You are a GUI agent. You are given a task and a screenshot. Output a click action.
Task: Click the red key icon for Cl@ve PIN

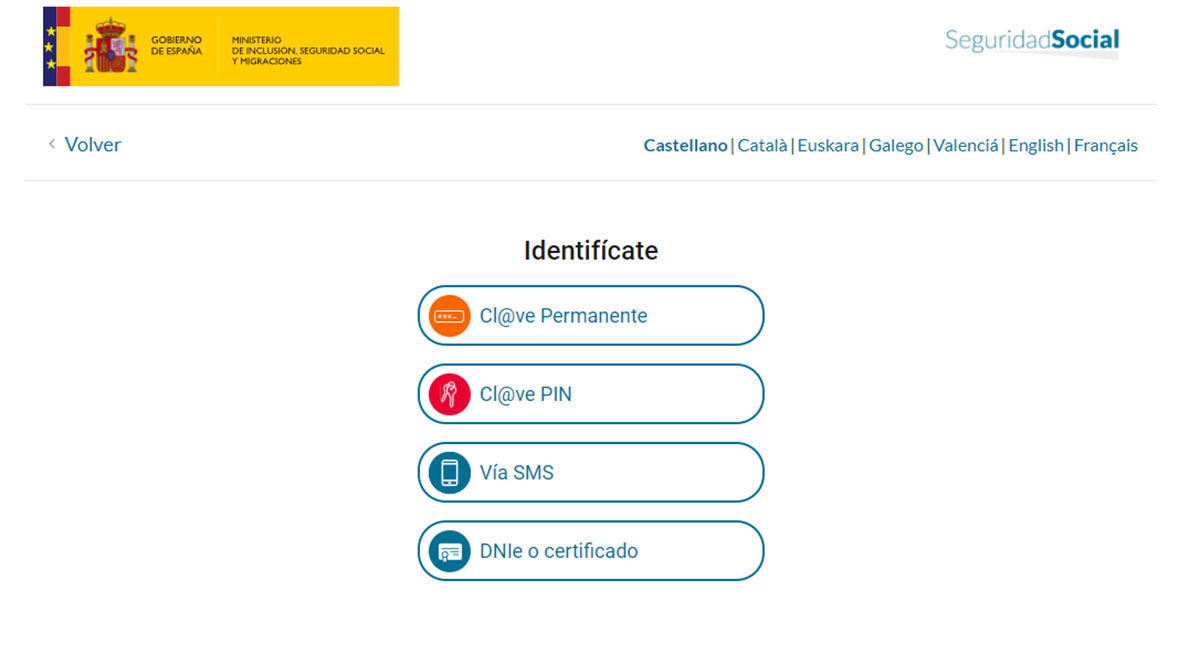(x=448, y=393)
